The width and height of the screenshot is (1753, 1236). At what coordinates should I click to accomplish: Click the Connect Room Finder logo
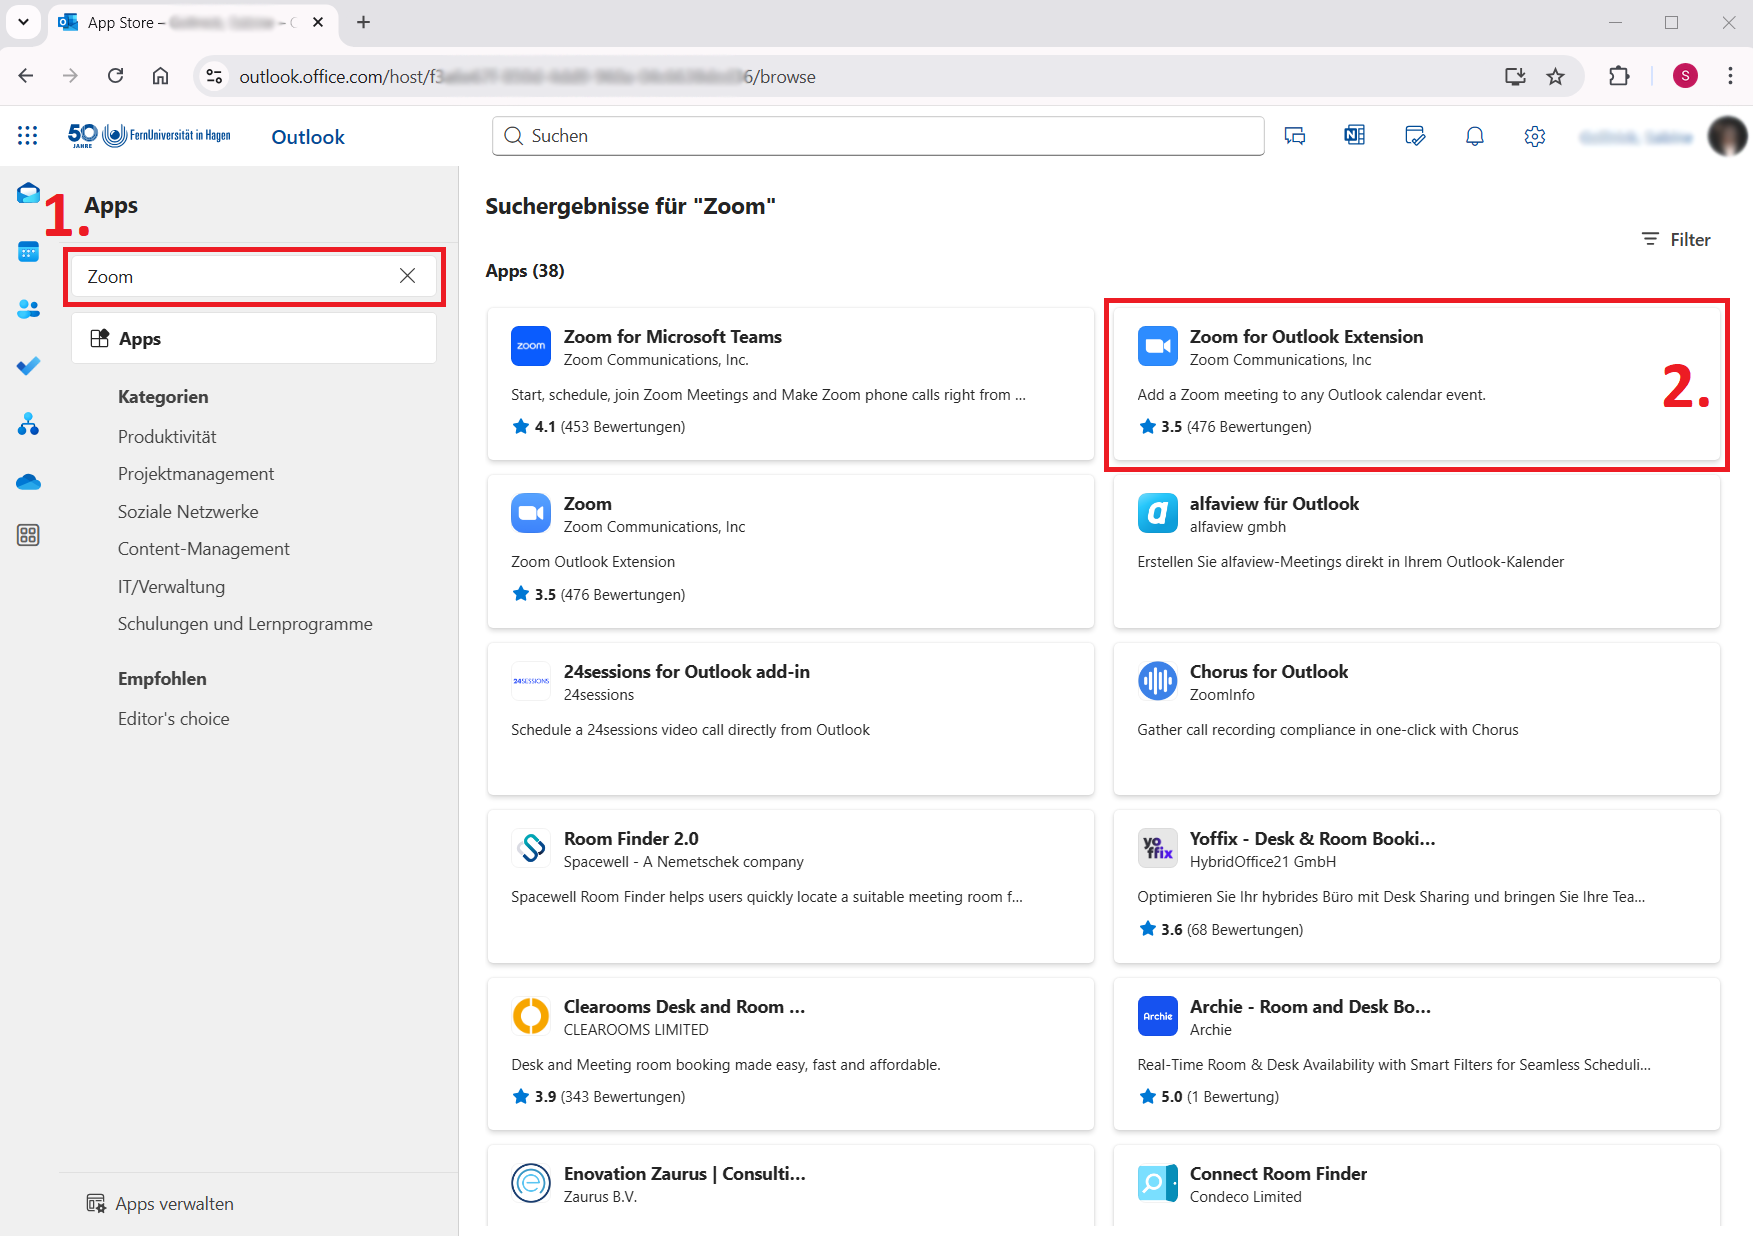pyautogui.click(x=1157, y=1183)
